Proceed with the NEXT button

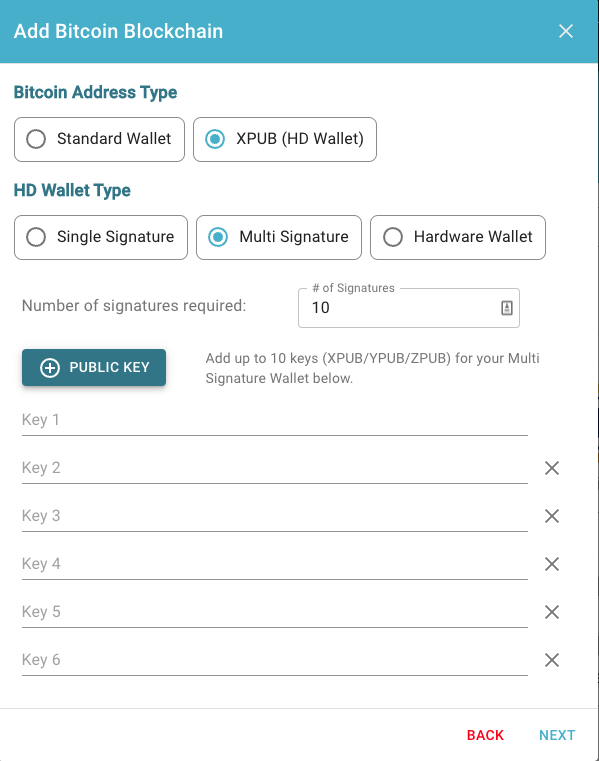pyautogui.click(x=557, y=735)
